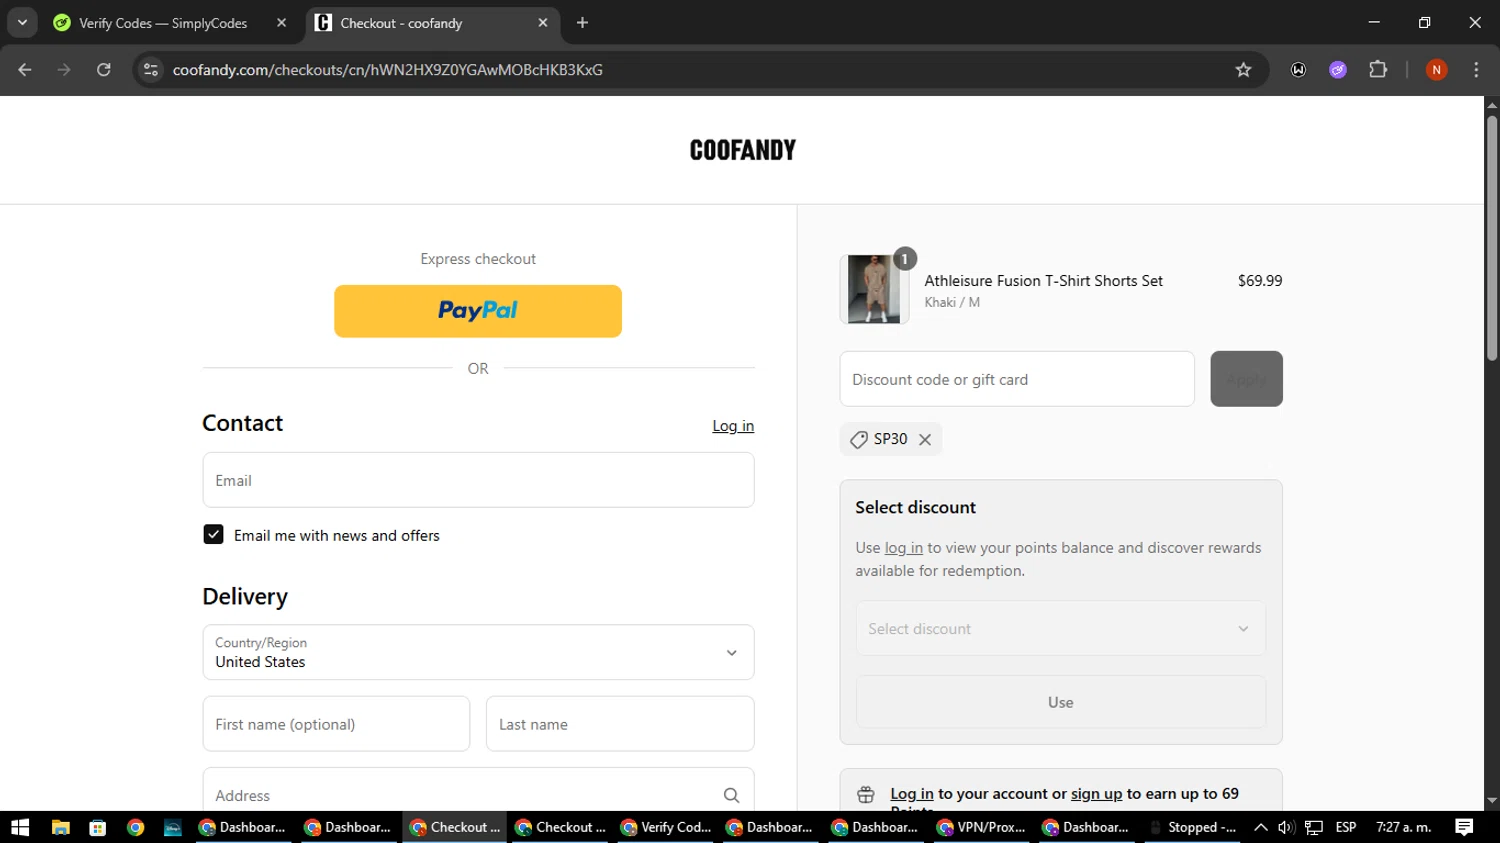Open the Extensions puzzle icon

(x=1378, y=70)
